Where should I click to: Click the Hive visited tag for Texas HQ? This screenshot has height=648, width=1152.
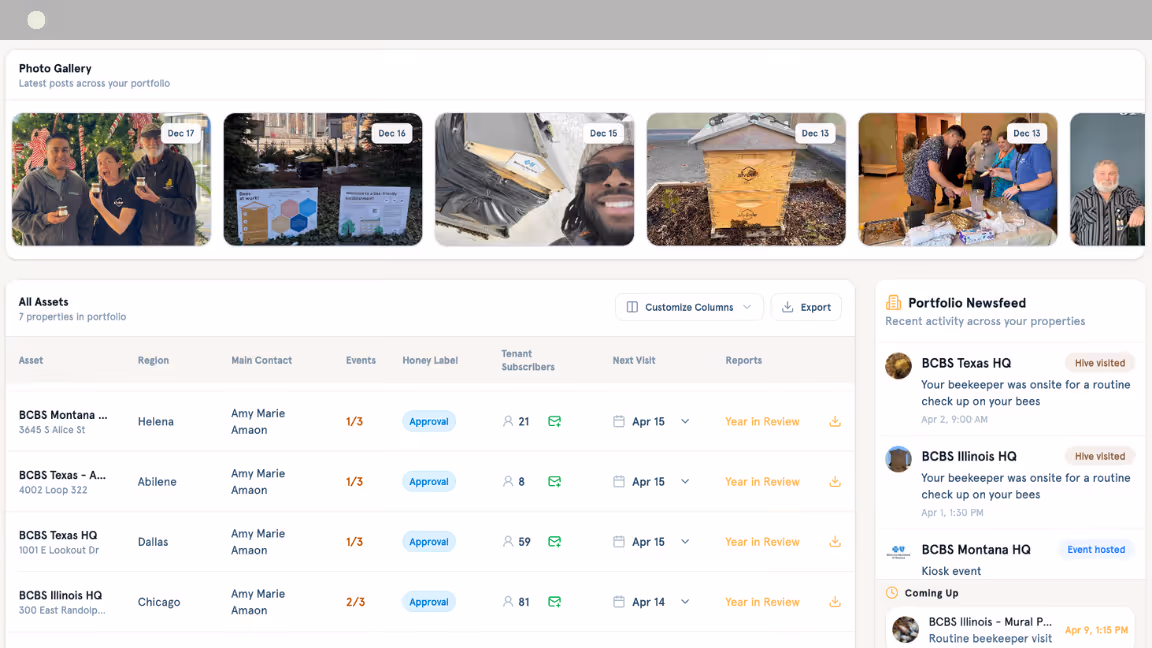(1100, 363)
